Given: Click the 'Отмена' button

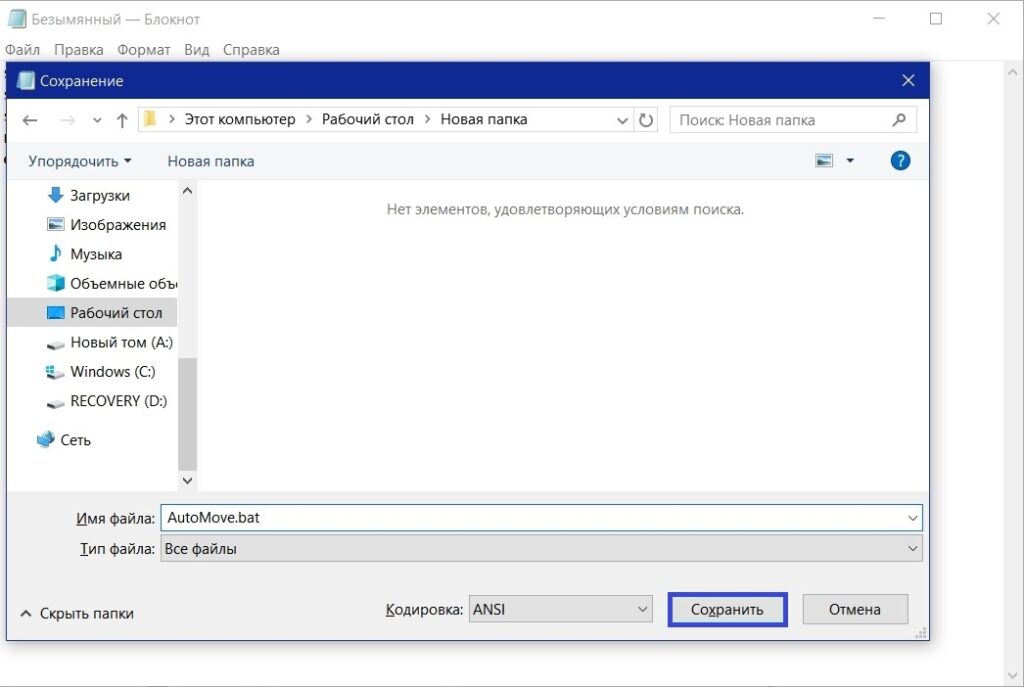Looking at the screenshot, I should (855, 609).
